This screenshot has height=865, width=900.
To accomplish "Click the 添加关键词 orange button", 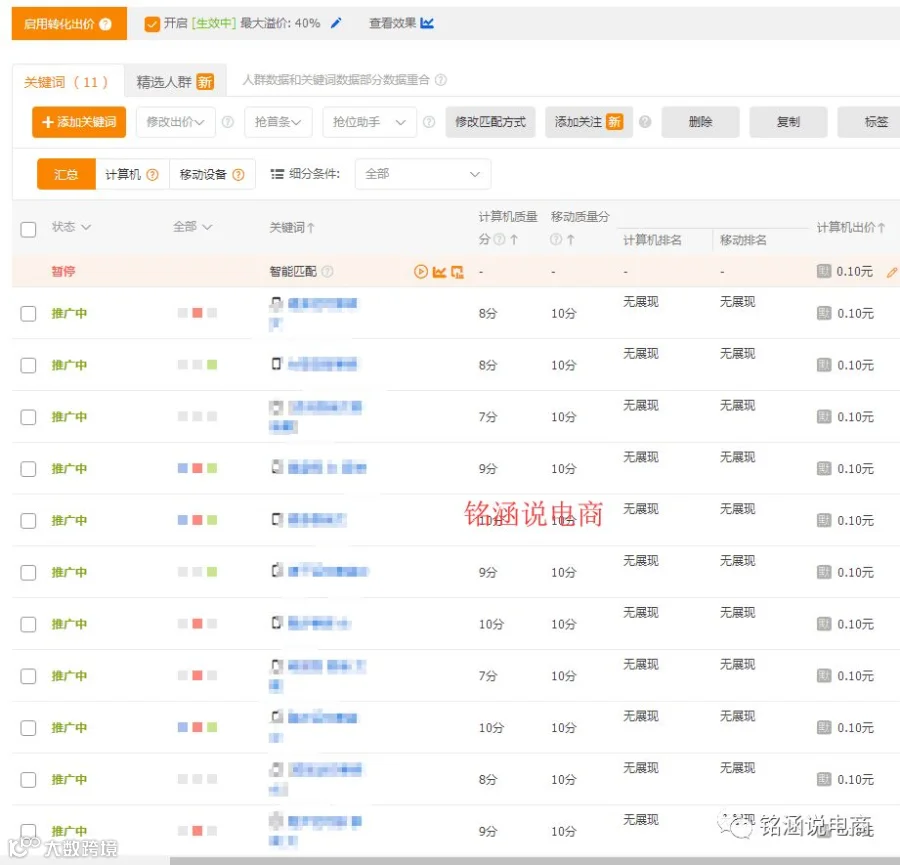I will pyautogui.click(x=79, y=122).
